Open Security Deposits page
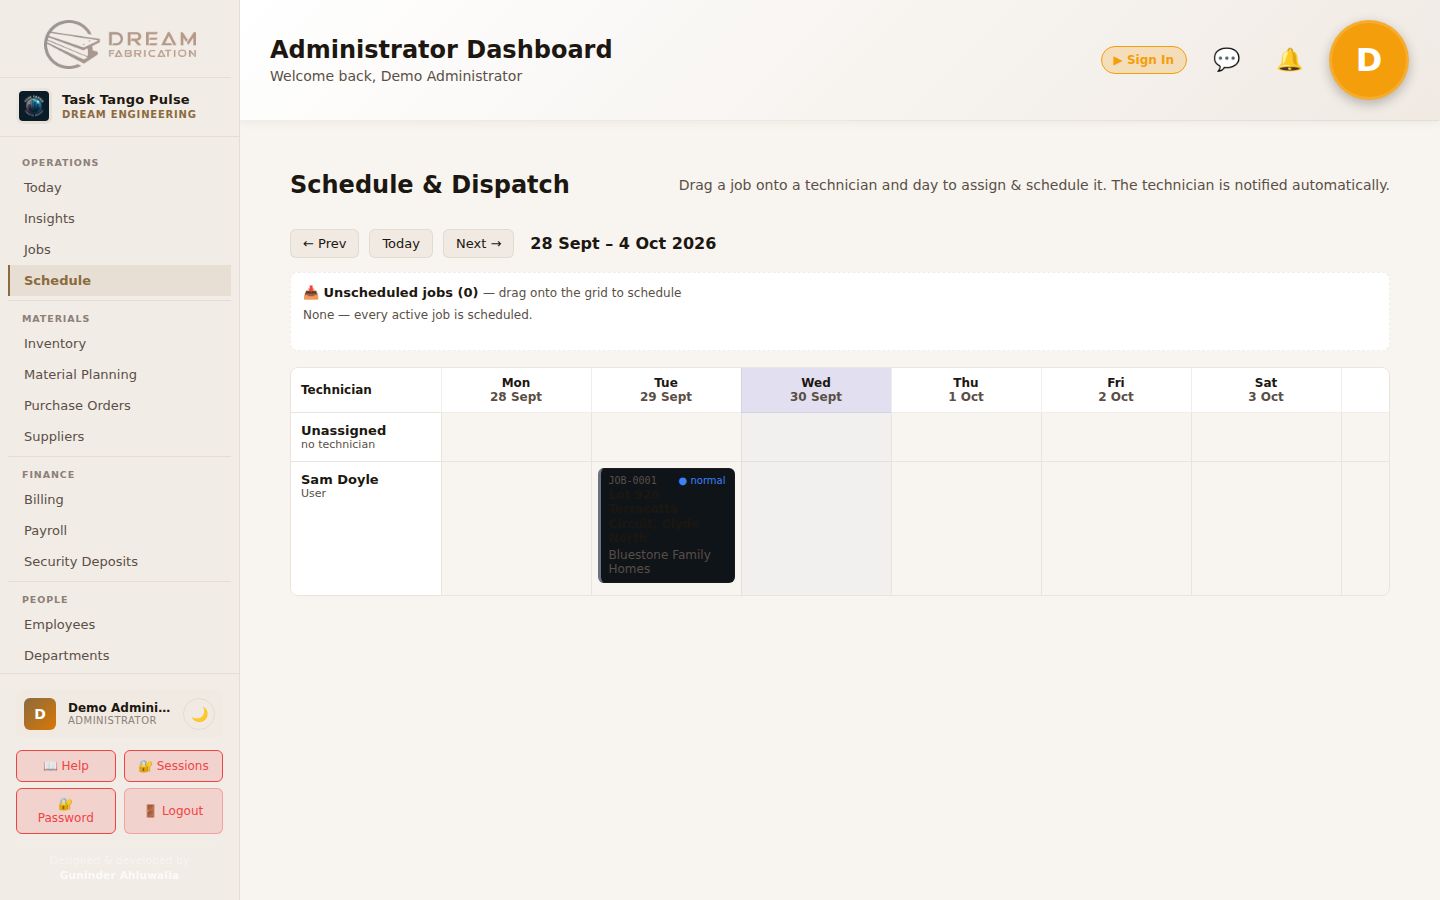This screenshot has width=1440, height=900. click(x=119, y=561)
